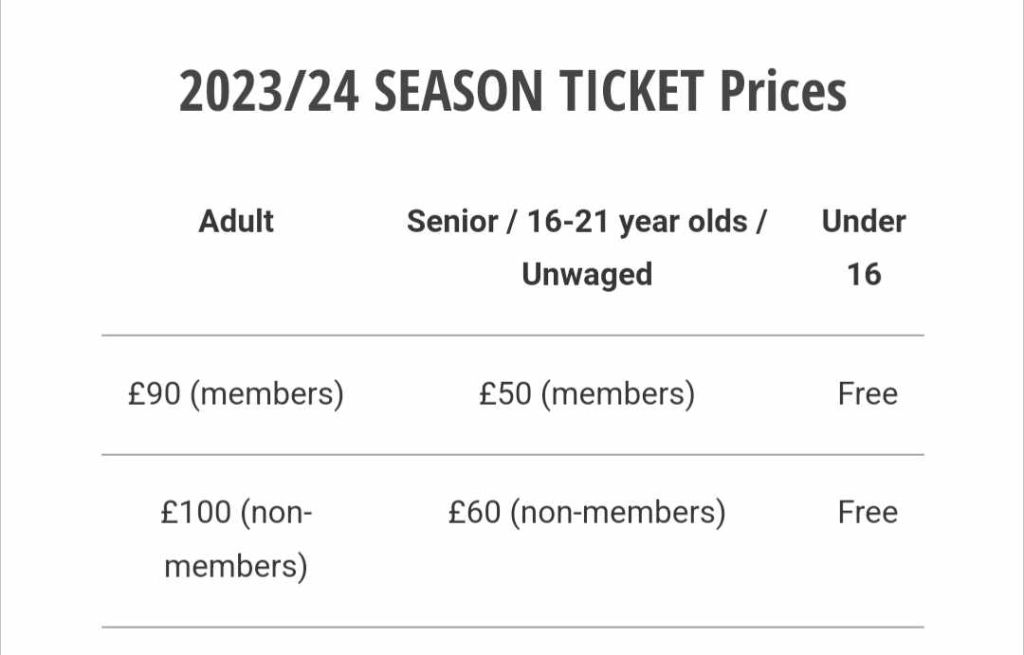
Task: Select the Adult column header
Action: point(236,221)
